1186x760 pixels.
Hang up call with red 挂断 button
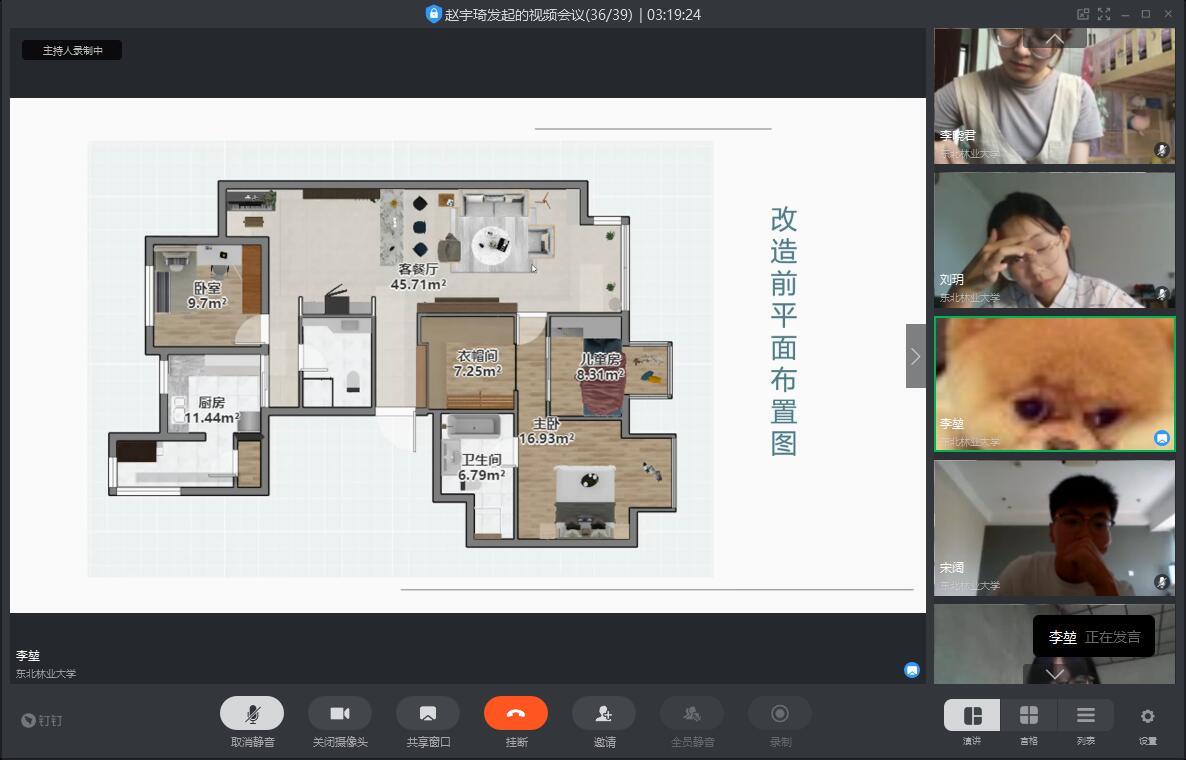(516, 714)
